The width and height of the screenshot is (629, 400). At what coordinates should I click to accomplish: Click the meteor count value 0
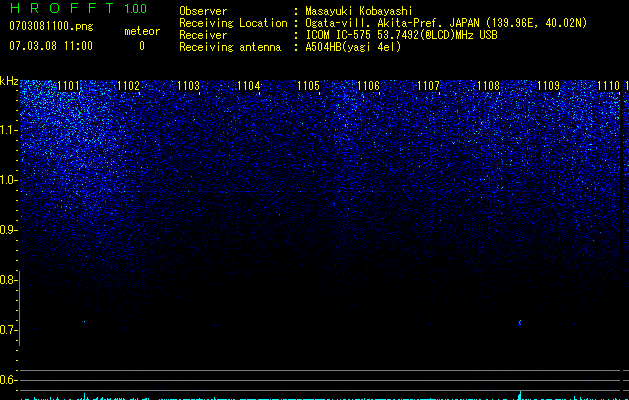pos(142,46)
